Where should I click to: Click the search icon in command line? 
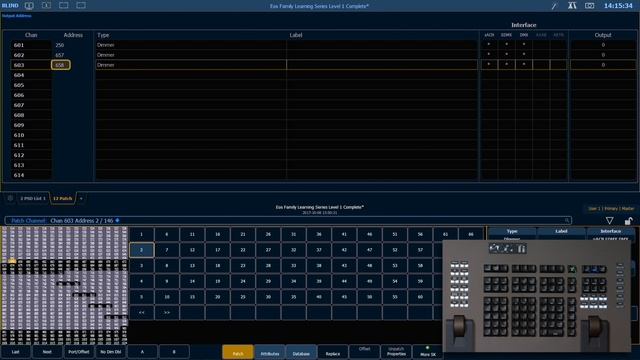point(567,220)
